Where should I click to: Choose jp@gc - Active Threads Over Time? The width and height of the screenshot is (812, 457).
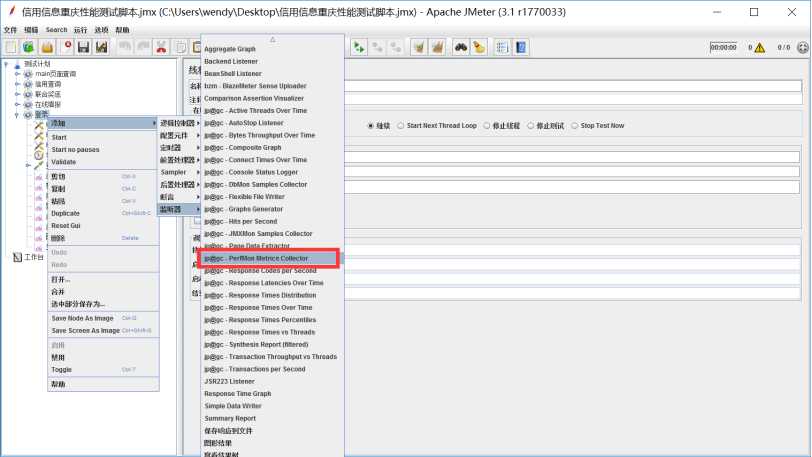point(272,111)
